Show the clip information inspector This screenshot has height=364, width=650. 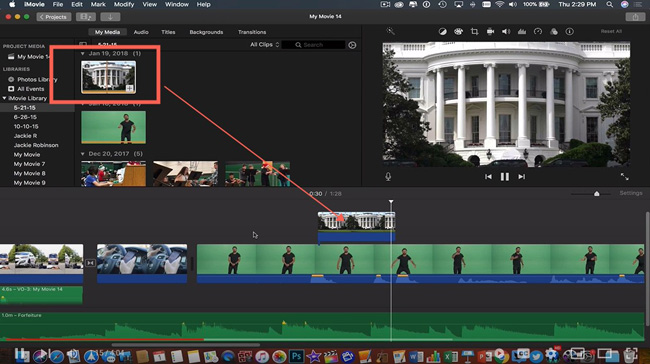[x=570, y=32]
